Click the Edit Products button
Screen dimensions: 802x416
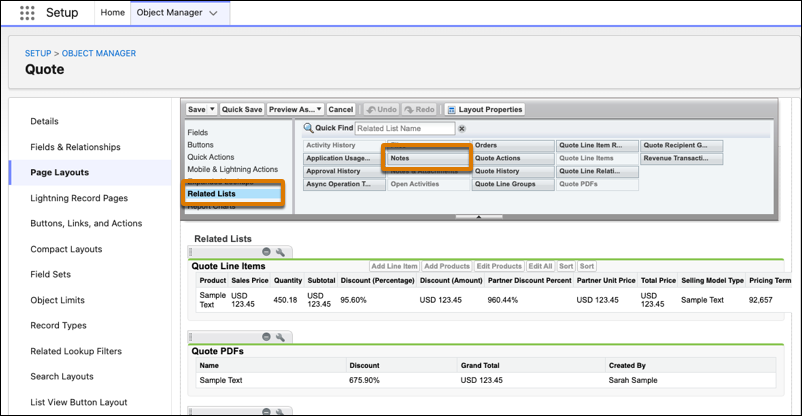point(499,266)
